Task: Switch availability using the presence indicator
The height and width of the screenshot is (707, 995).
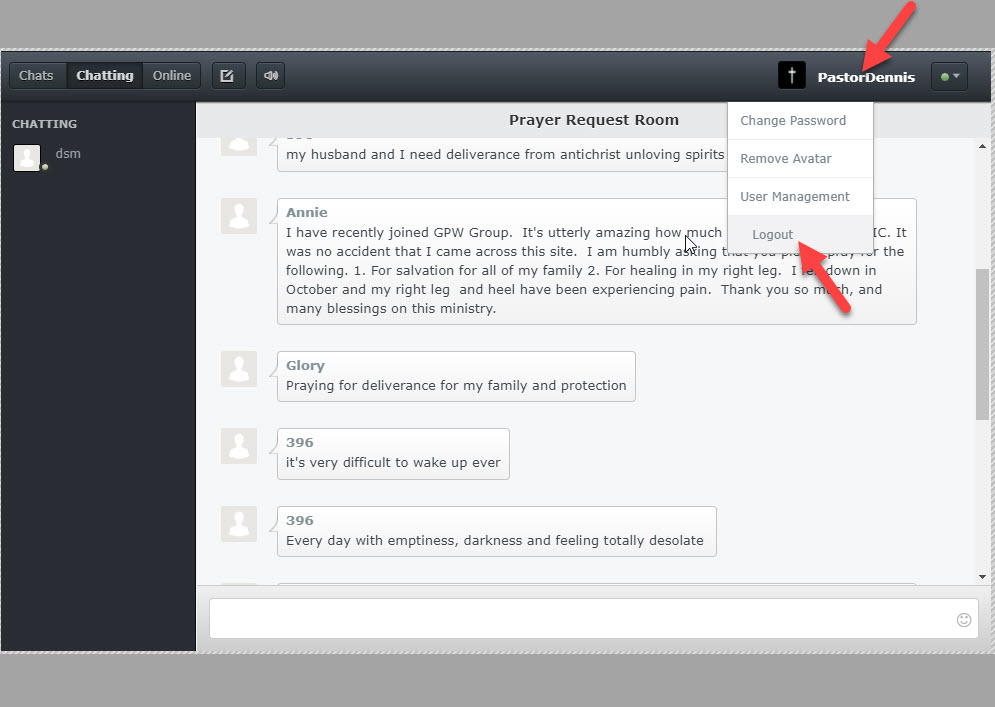Action: 944,75
